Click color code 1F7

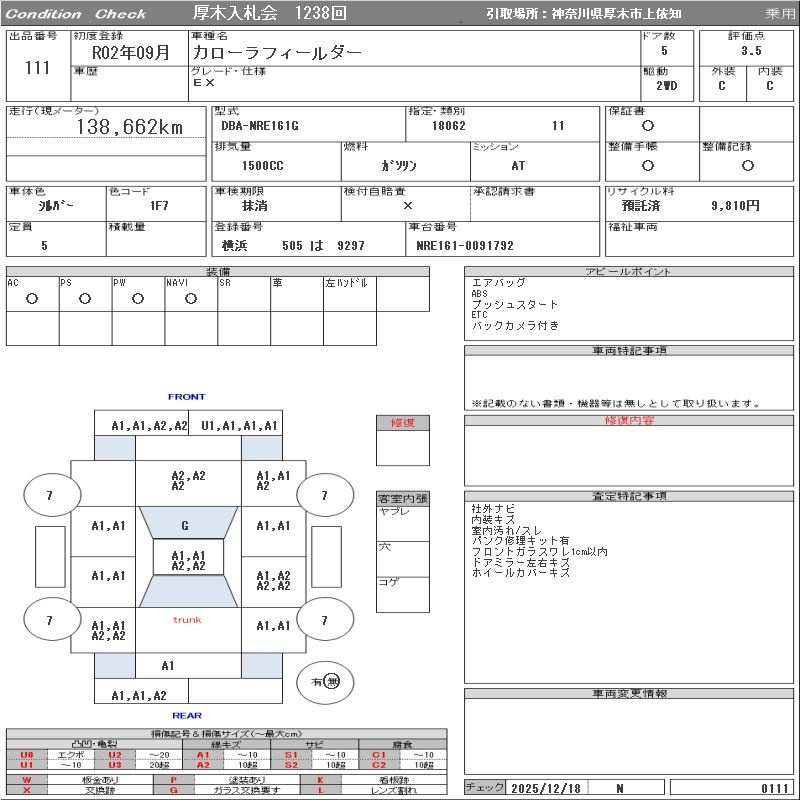pos(159,205)
